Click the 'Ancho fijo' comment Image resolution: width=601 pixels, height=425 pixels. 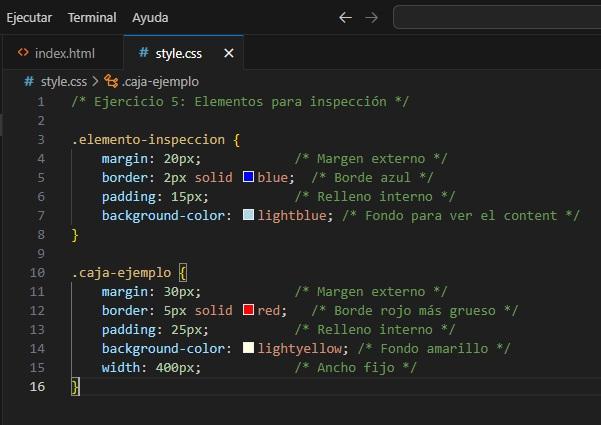coord(355,368)
